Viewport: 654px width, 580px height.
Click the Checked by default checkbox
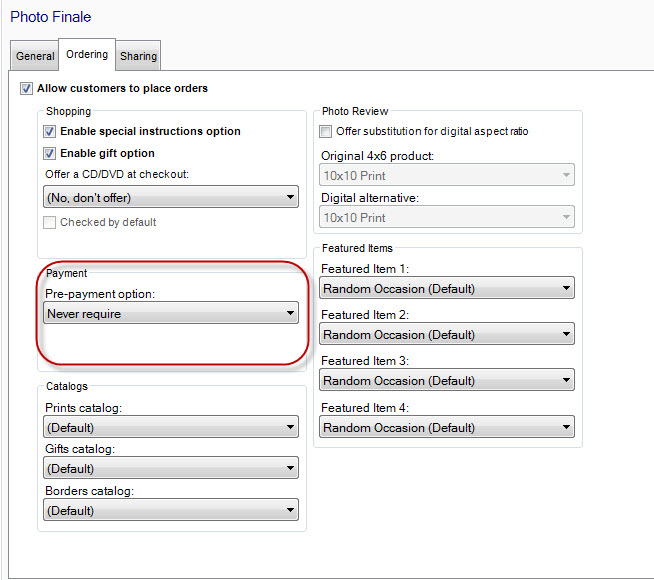coord(49,222)
